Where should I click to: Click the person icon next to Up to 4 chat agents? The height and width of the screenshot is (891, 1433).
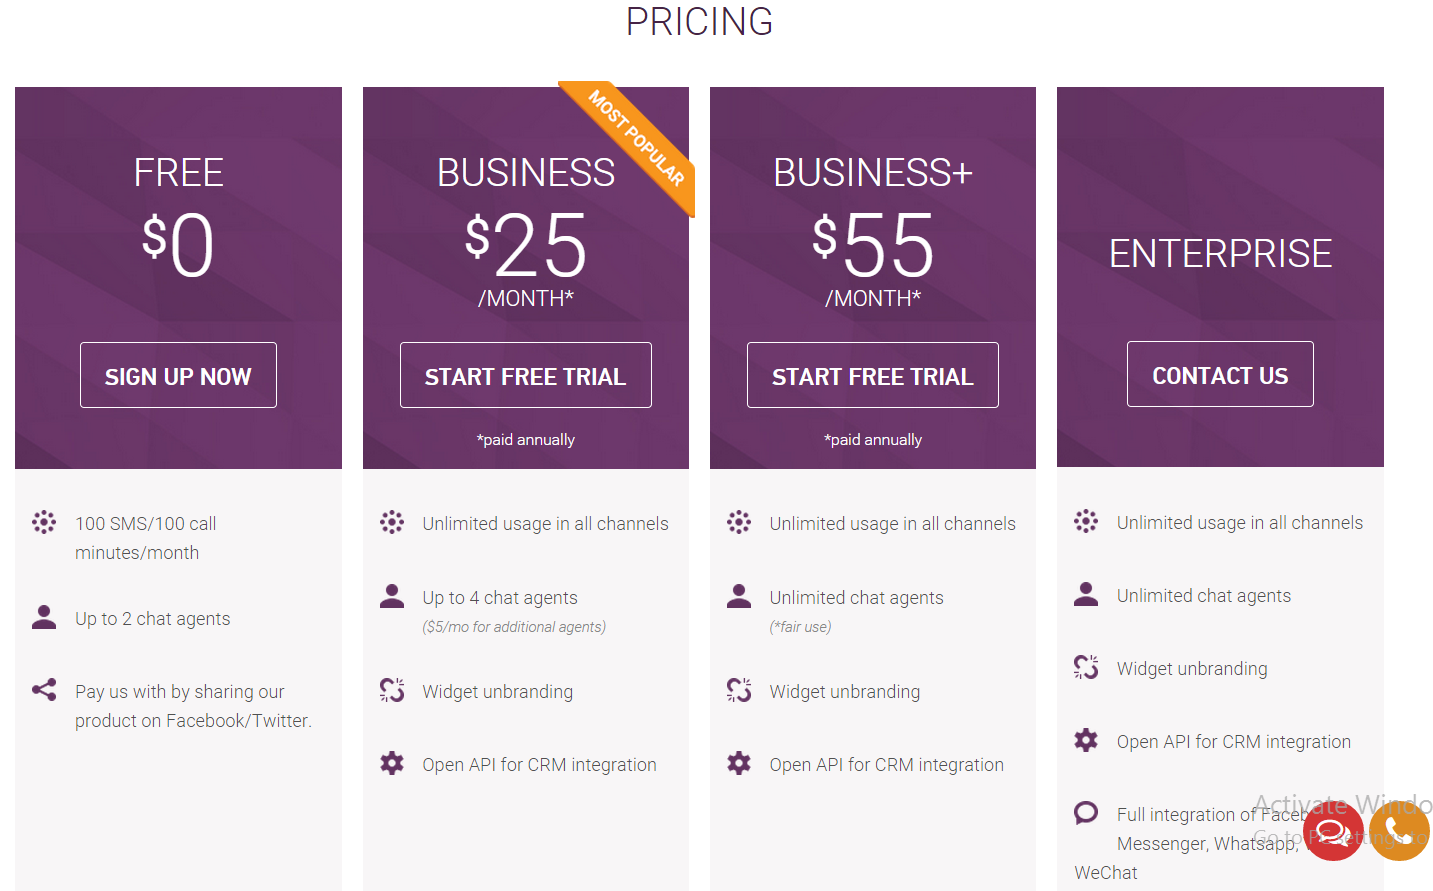tap(392, 596)
